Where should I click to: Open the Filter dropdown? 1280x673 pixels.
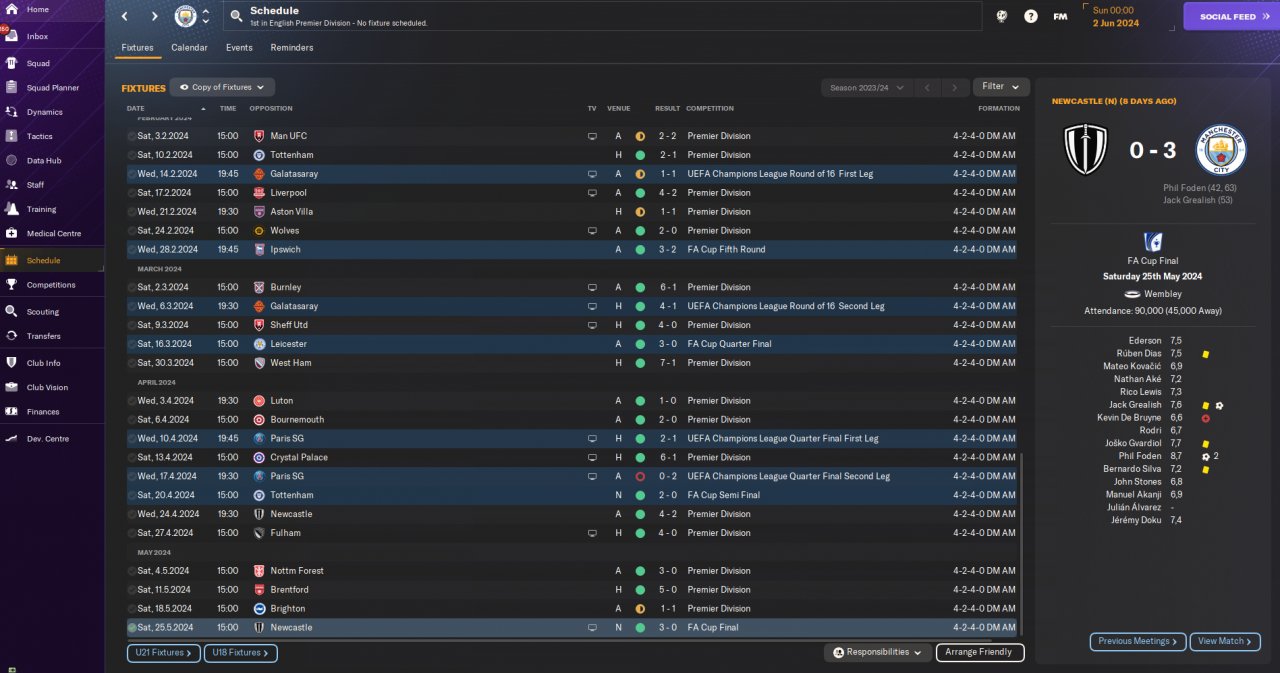click(1001, 87)
